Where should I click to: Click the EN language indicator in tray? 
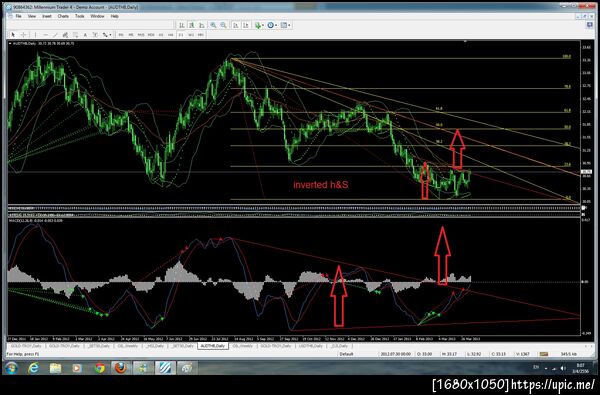point(536,367)
